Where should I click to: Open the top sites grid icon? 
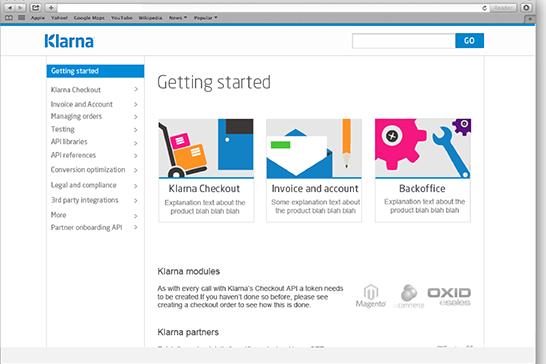[x=22, y=17]
